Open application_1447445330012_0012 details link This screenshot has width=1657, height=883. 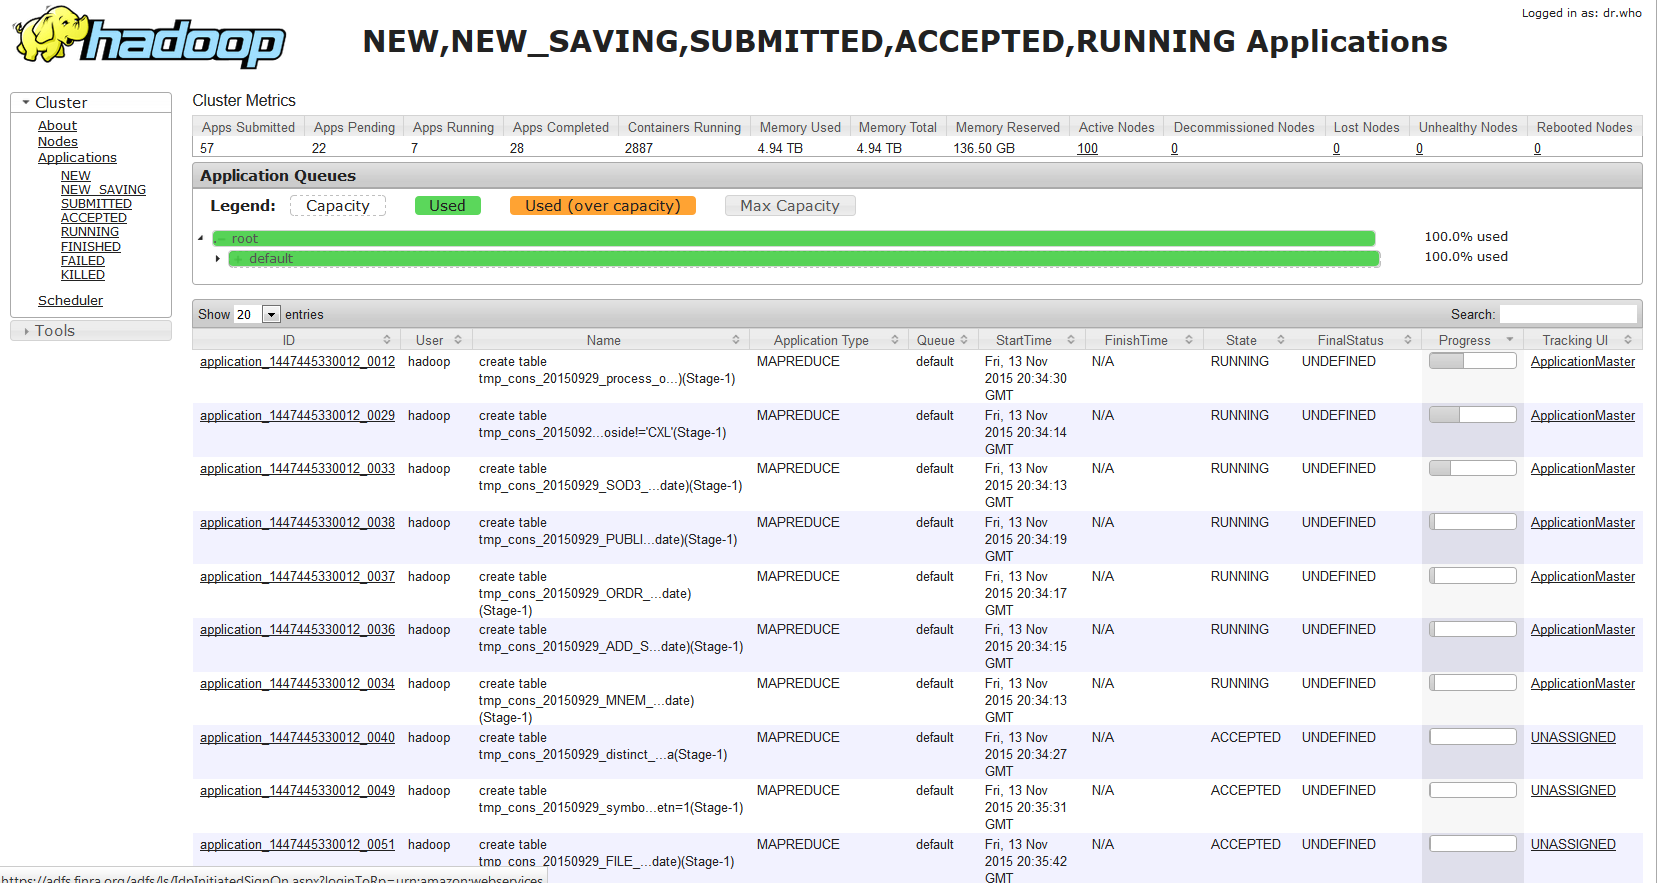pos(297,362)
